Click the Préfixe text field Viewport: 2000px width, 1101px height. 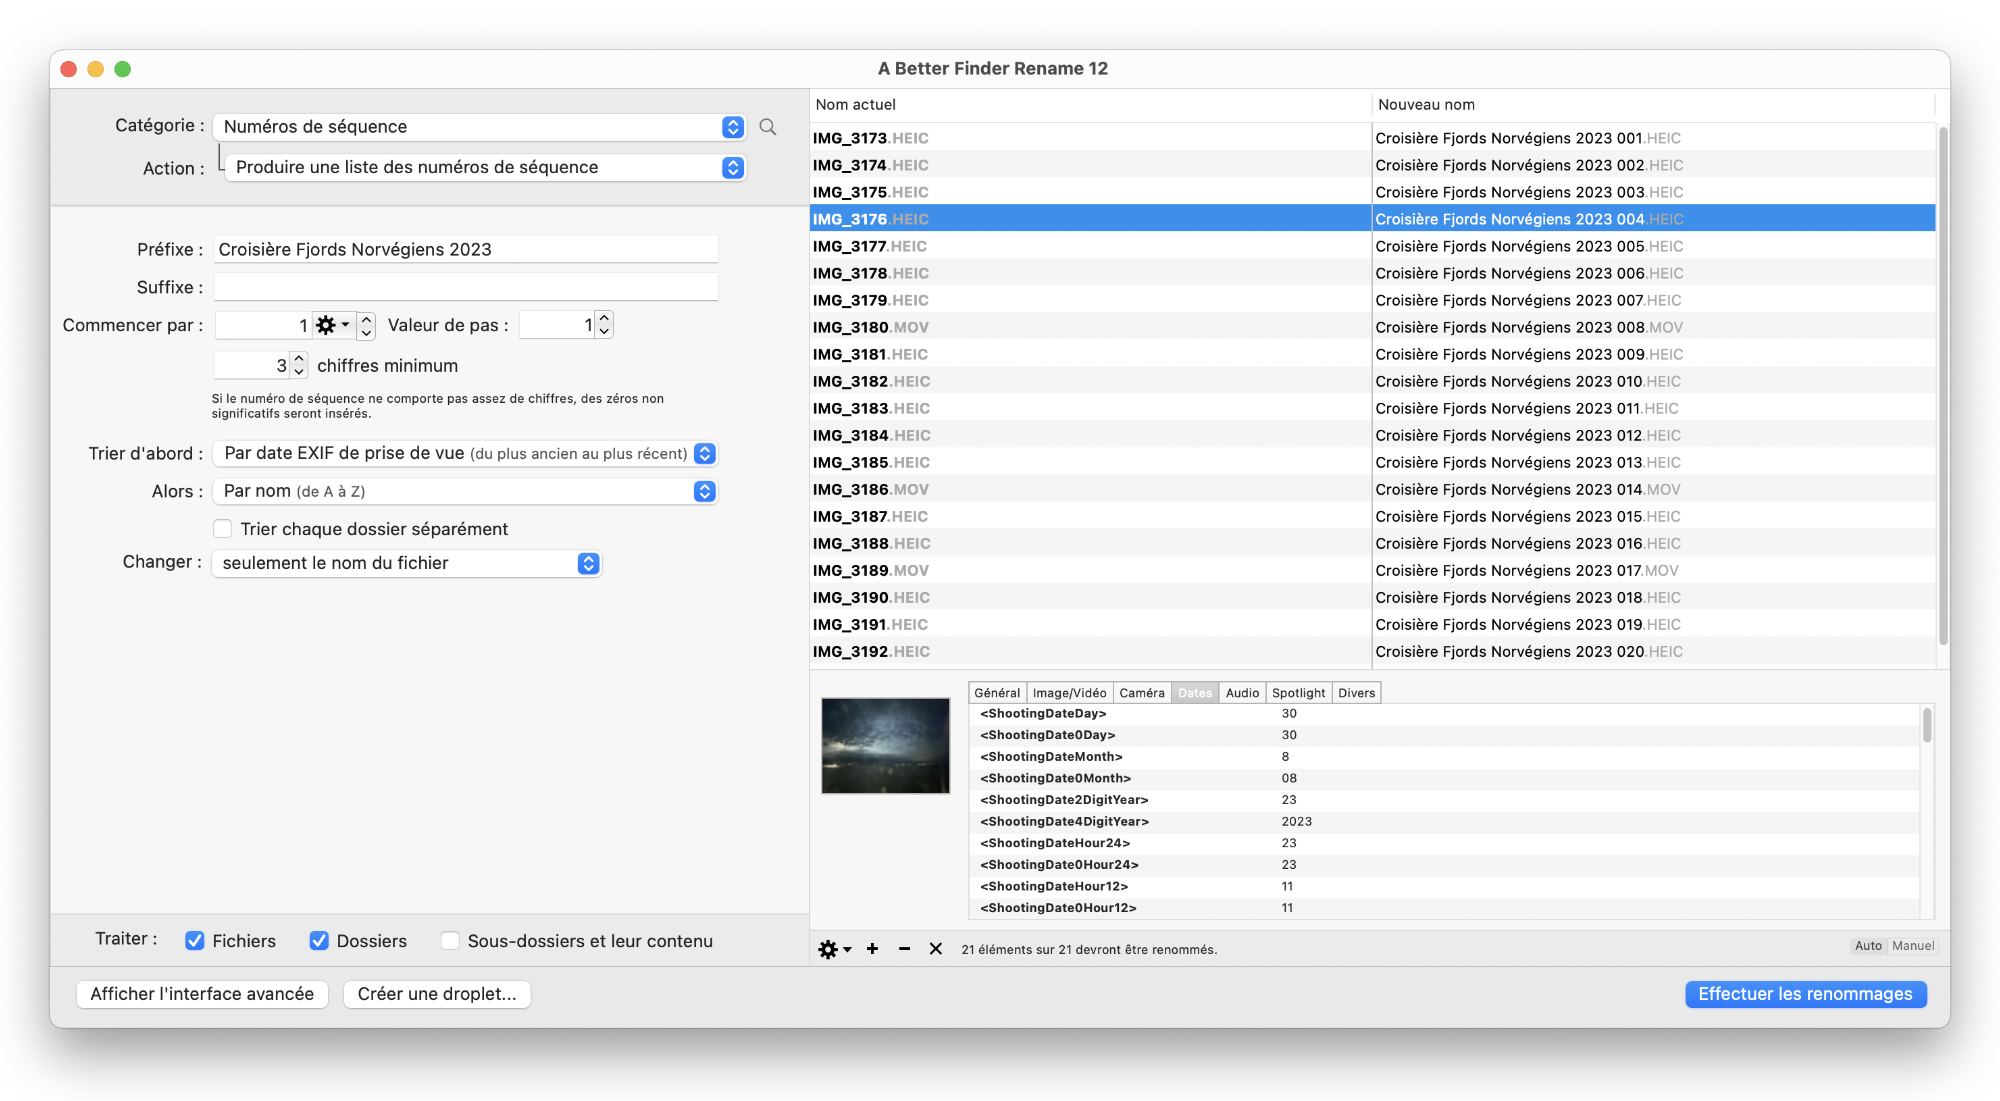coord(465,249)
